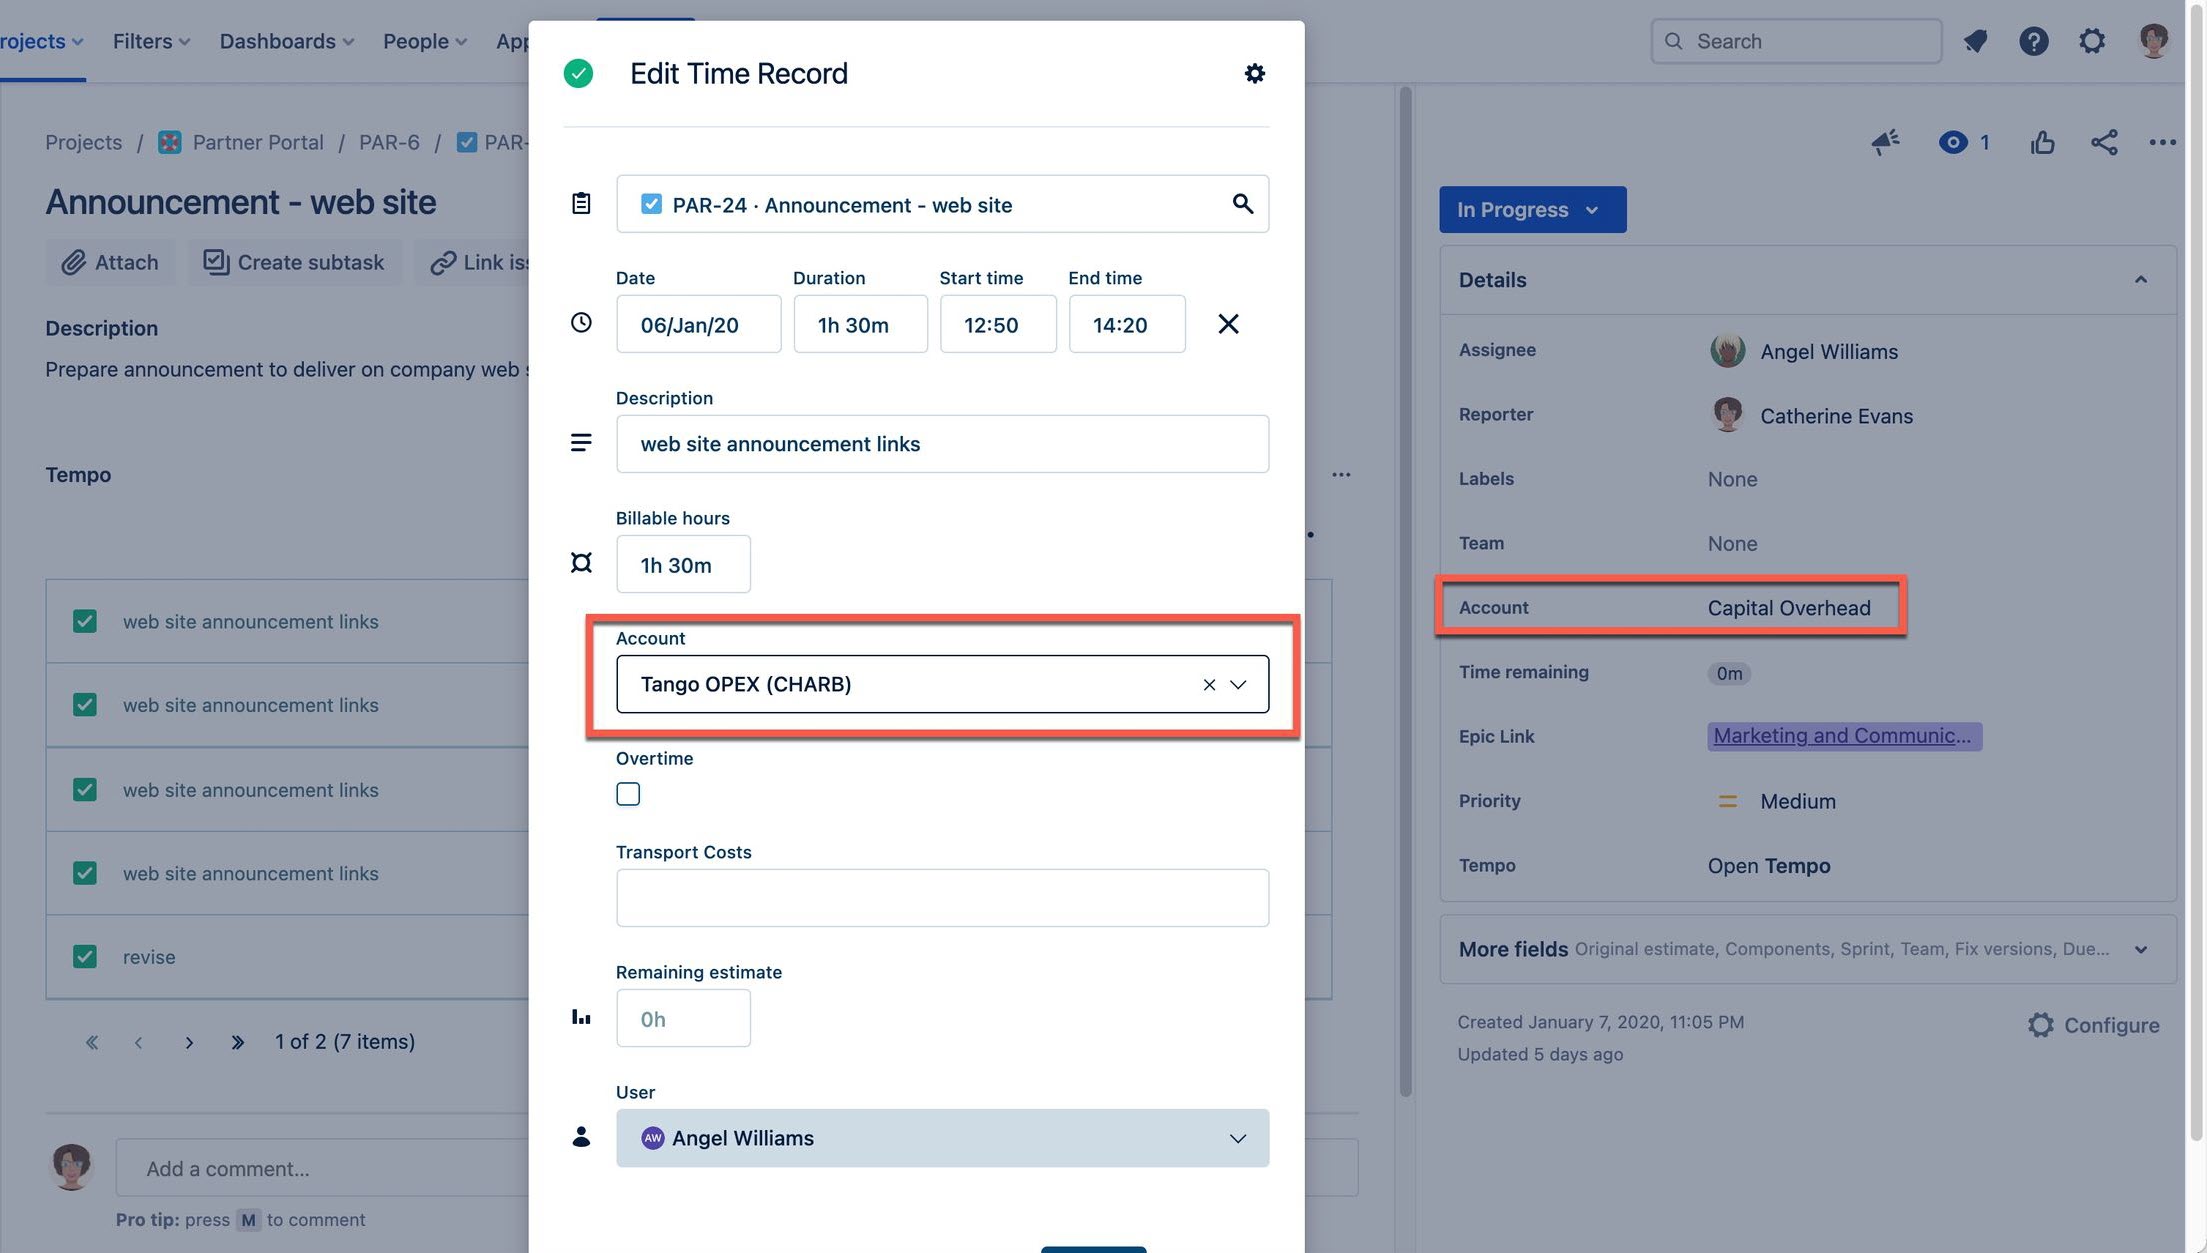Open the Edit Time Record settings gear
Image resolution: width=2207 pixels, height=1253 pixels.
tap(1254, 73)
